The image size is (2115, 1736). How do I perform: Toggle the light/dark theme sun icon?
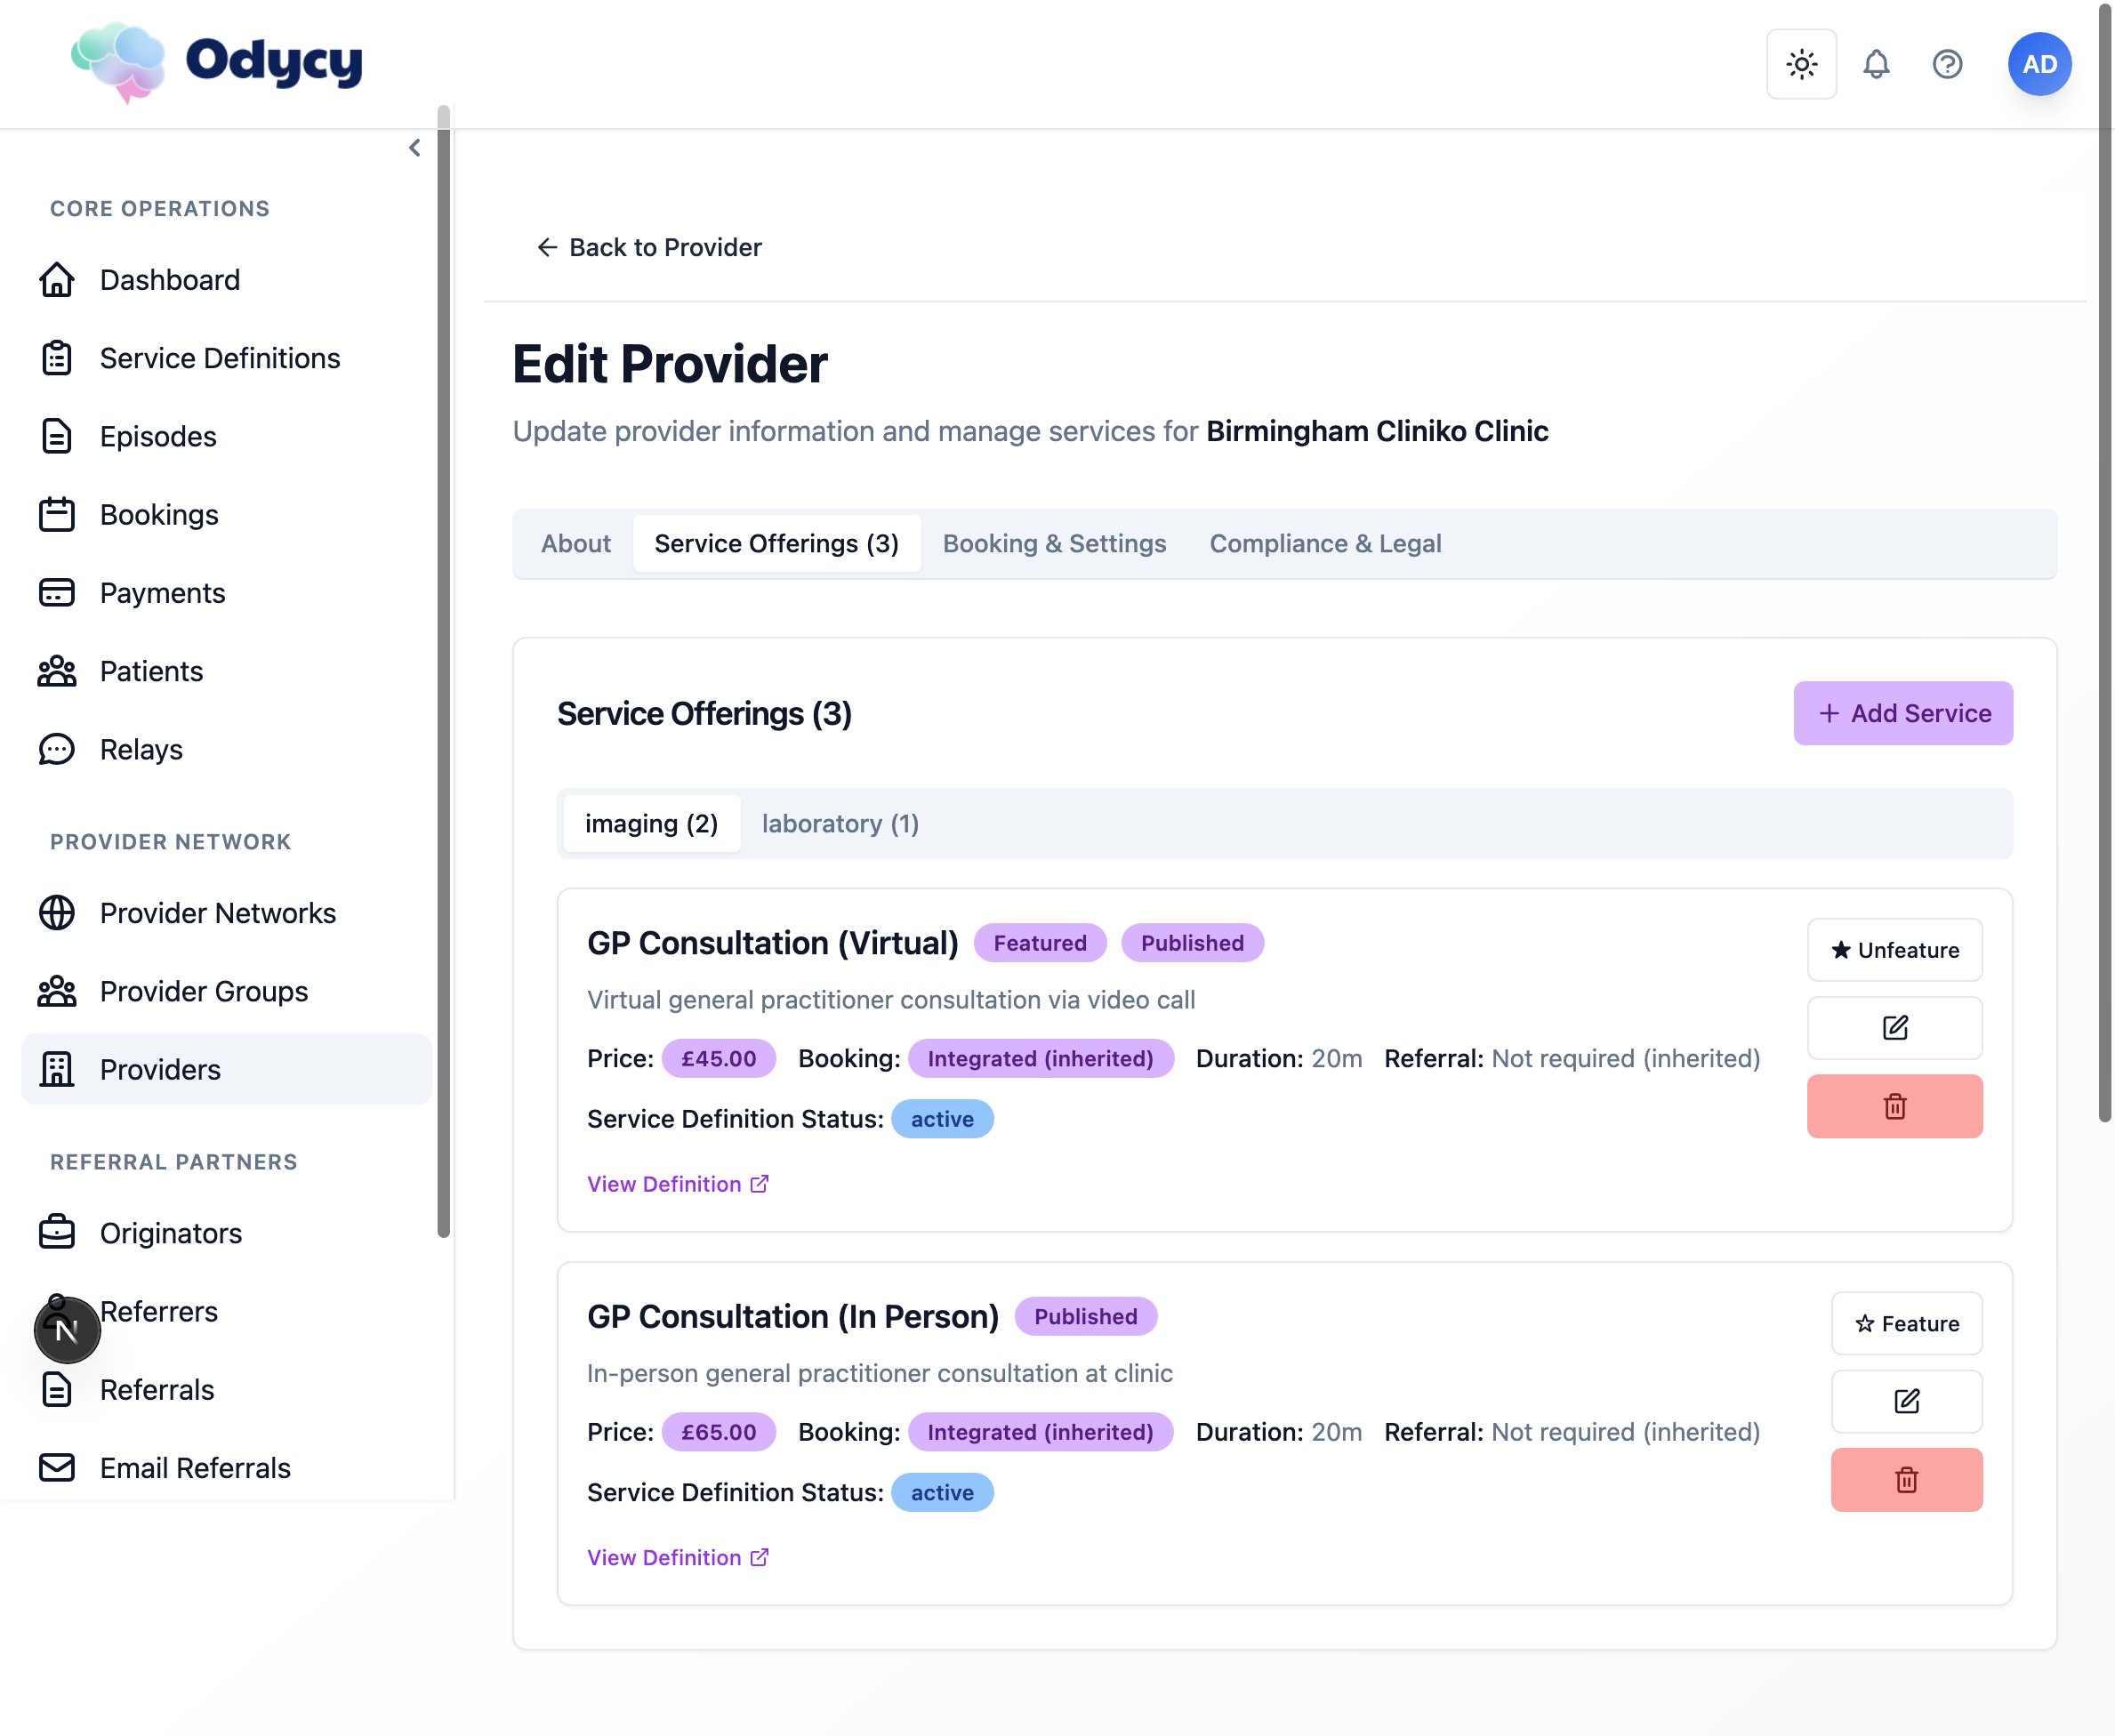1801,65
